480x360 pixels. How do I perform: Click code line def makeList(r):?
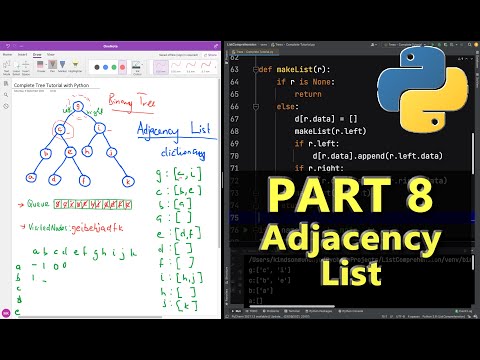tap(294, 69)
